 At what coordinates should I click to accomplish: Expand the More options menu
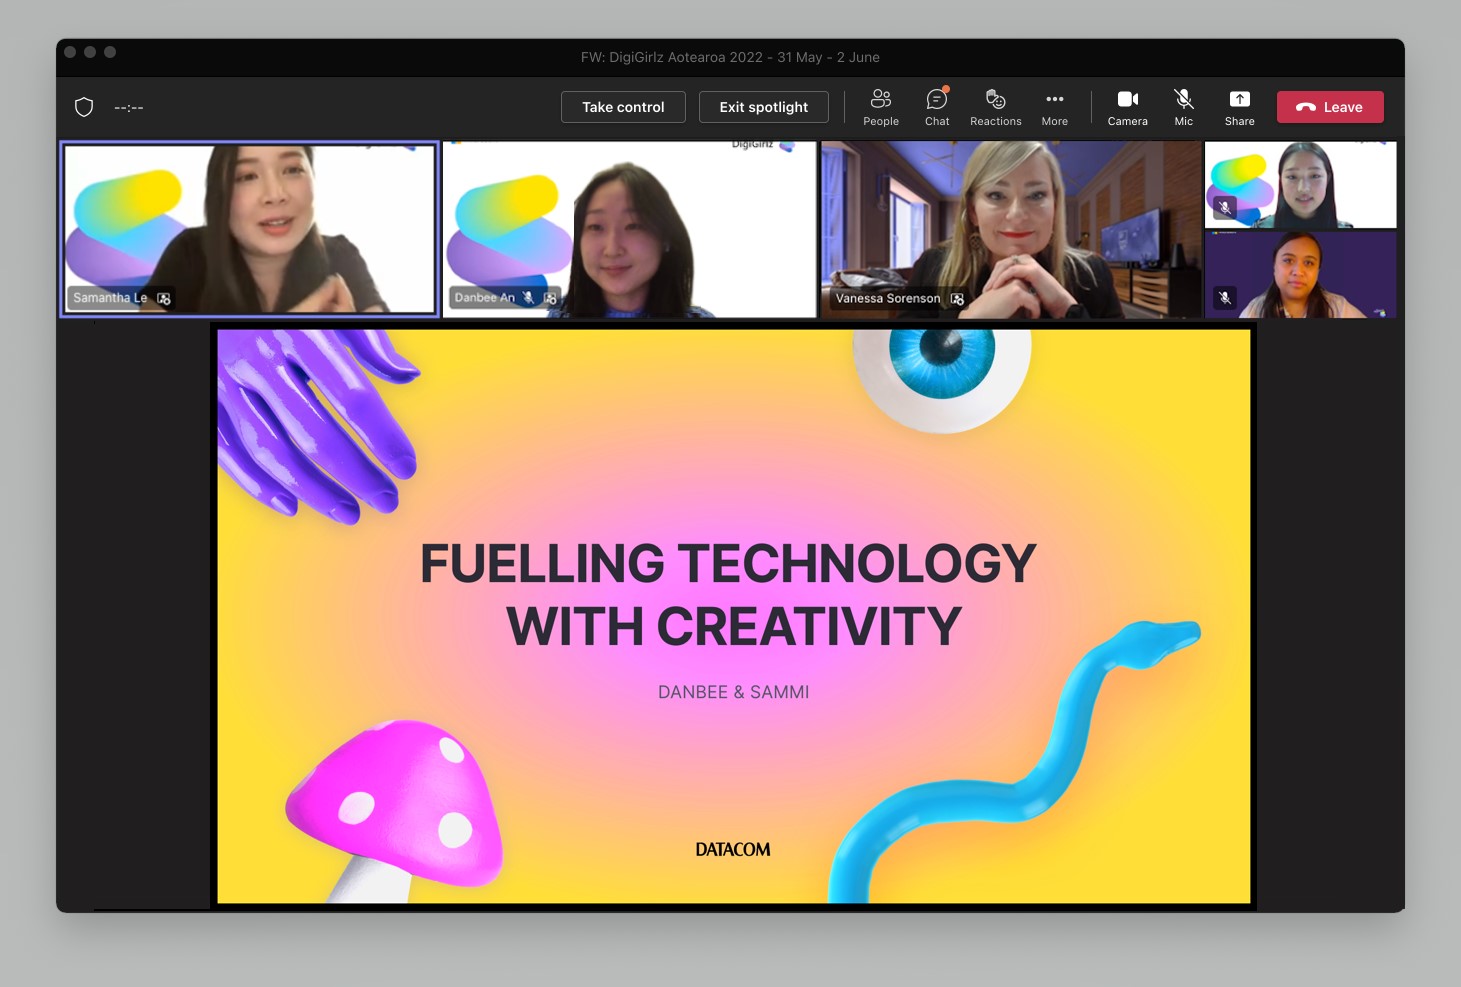(1054, 107)
